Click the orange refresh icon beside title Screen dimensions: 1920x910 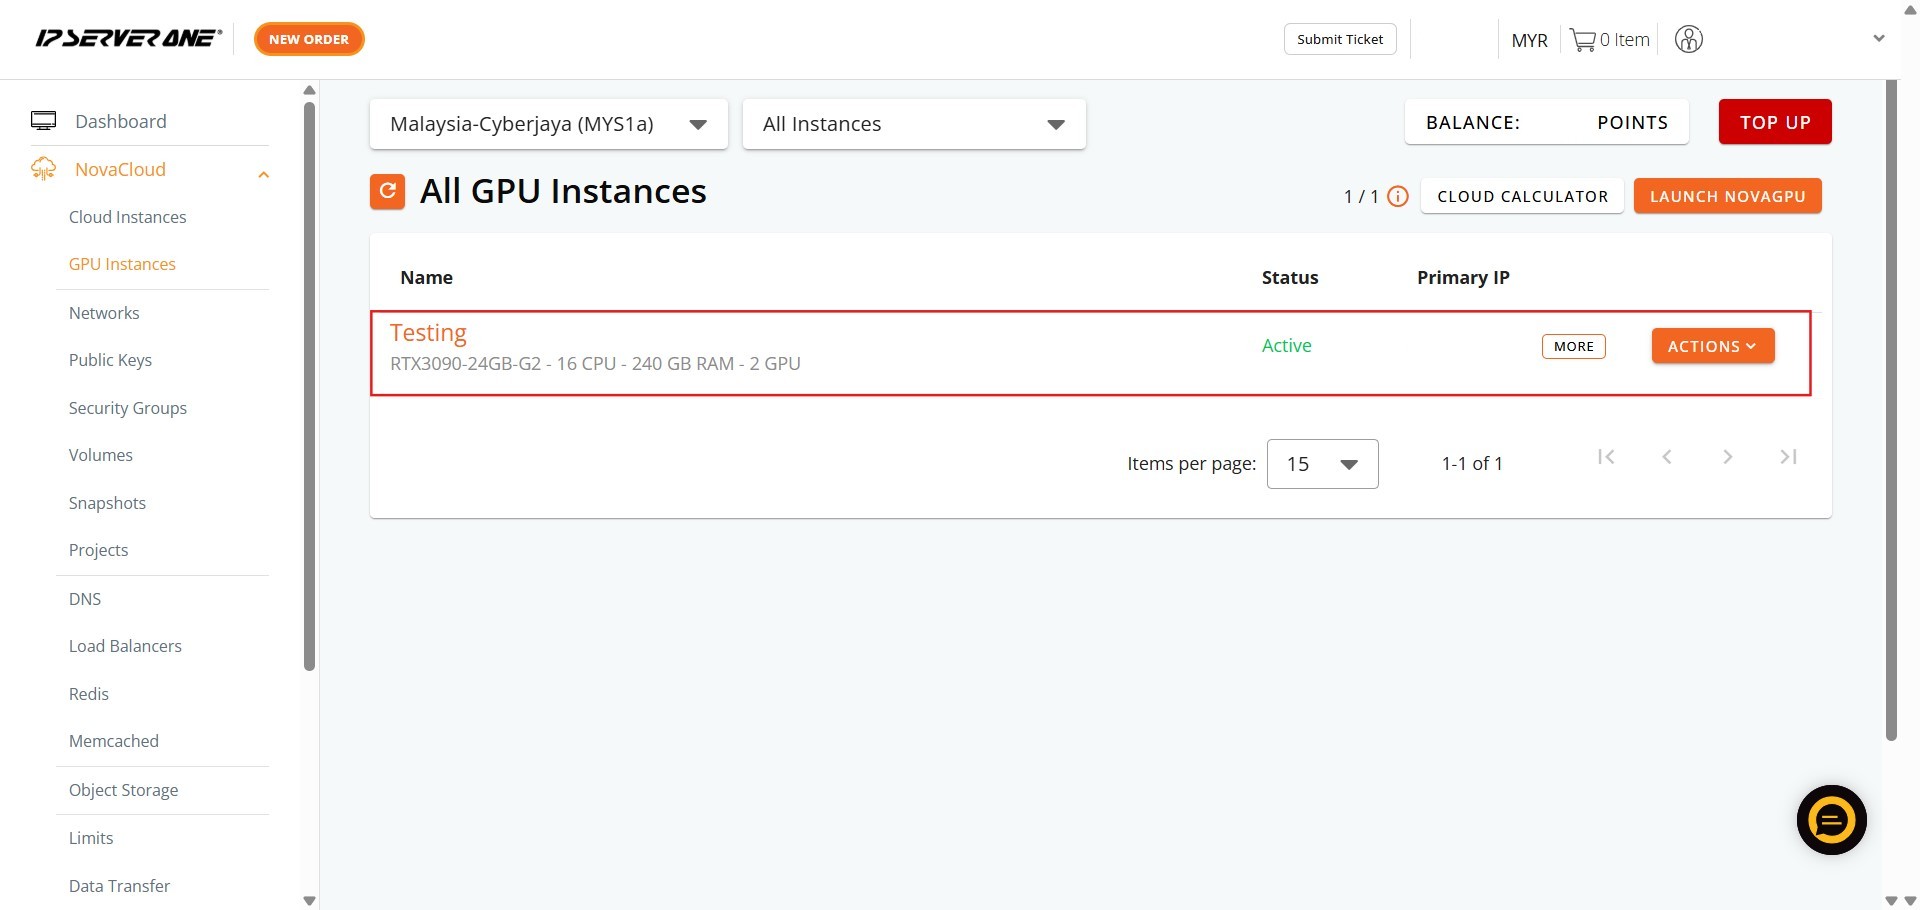pyautogui.click(x=388, y=191)
